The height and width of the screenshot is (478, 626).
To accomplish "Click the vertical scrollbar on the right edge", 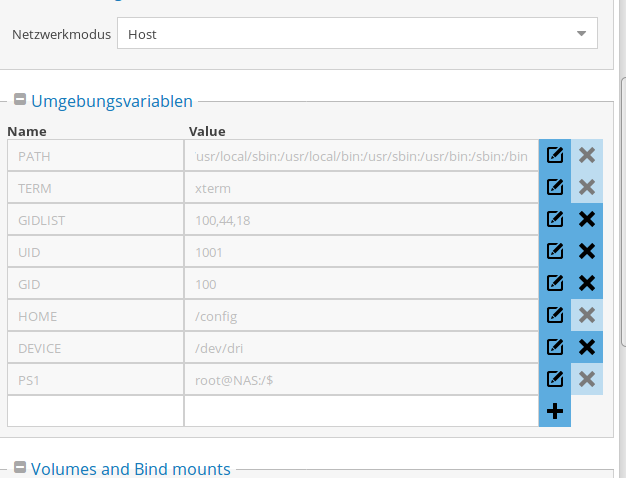I will coord(623,212).
